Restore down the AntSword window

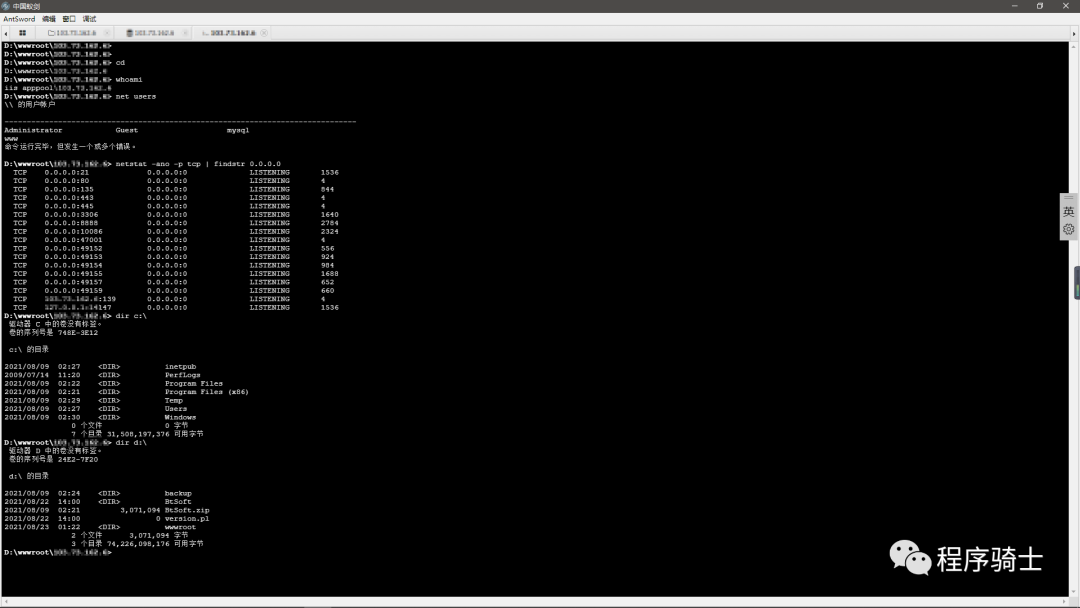point(1039,6)
